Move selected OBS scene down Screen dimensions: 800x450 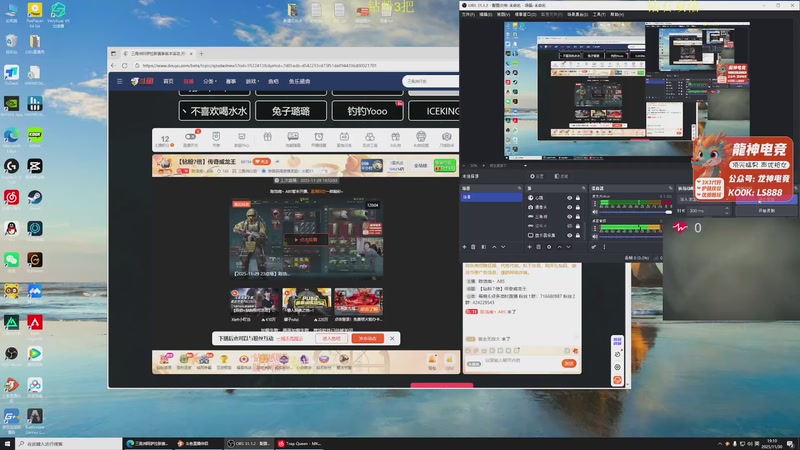pyautogui.click(x=503, y=247)
